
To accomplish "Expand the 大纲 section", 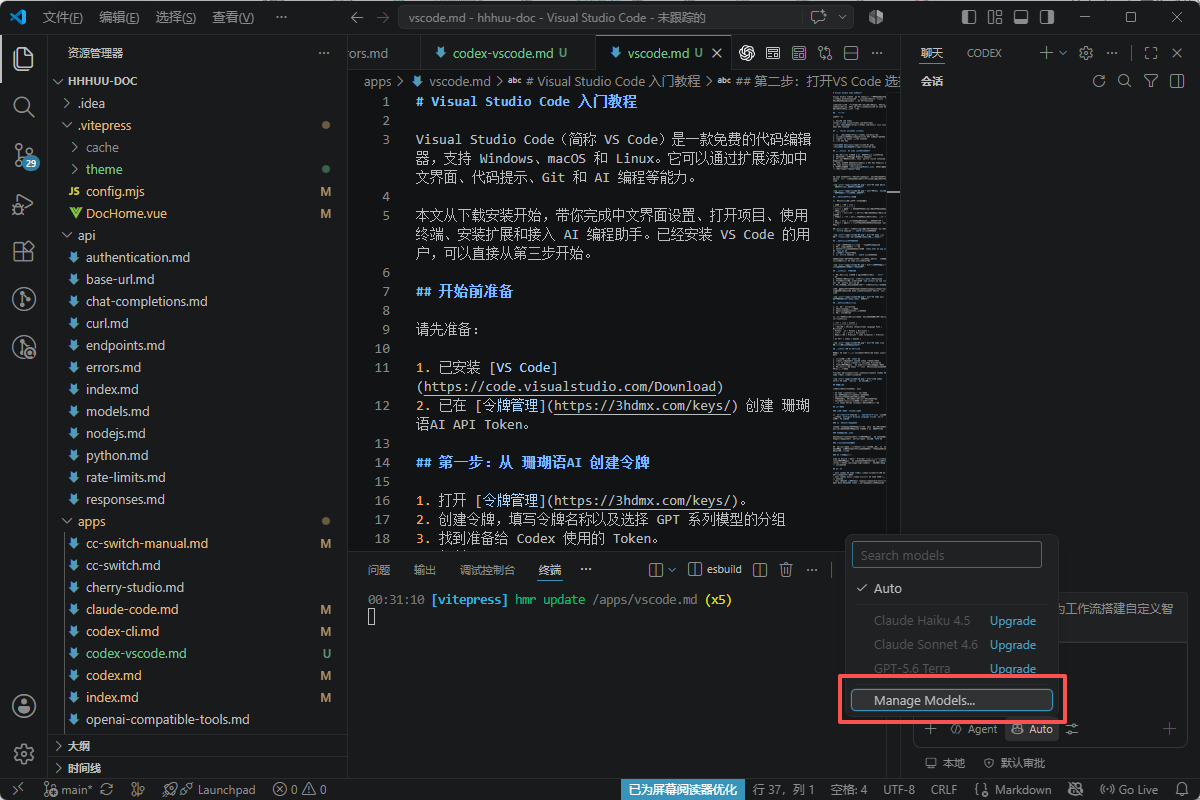I will pyautogui.click(x=197, y=746).
